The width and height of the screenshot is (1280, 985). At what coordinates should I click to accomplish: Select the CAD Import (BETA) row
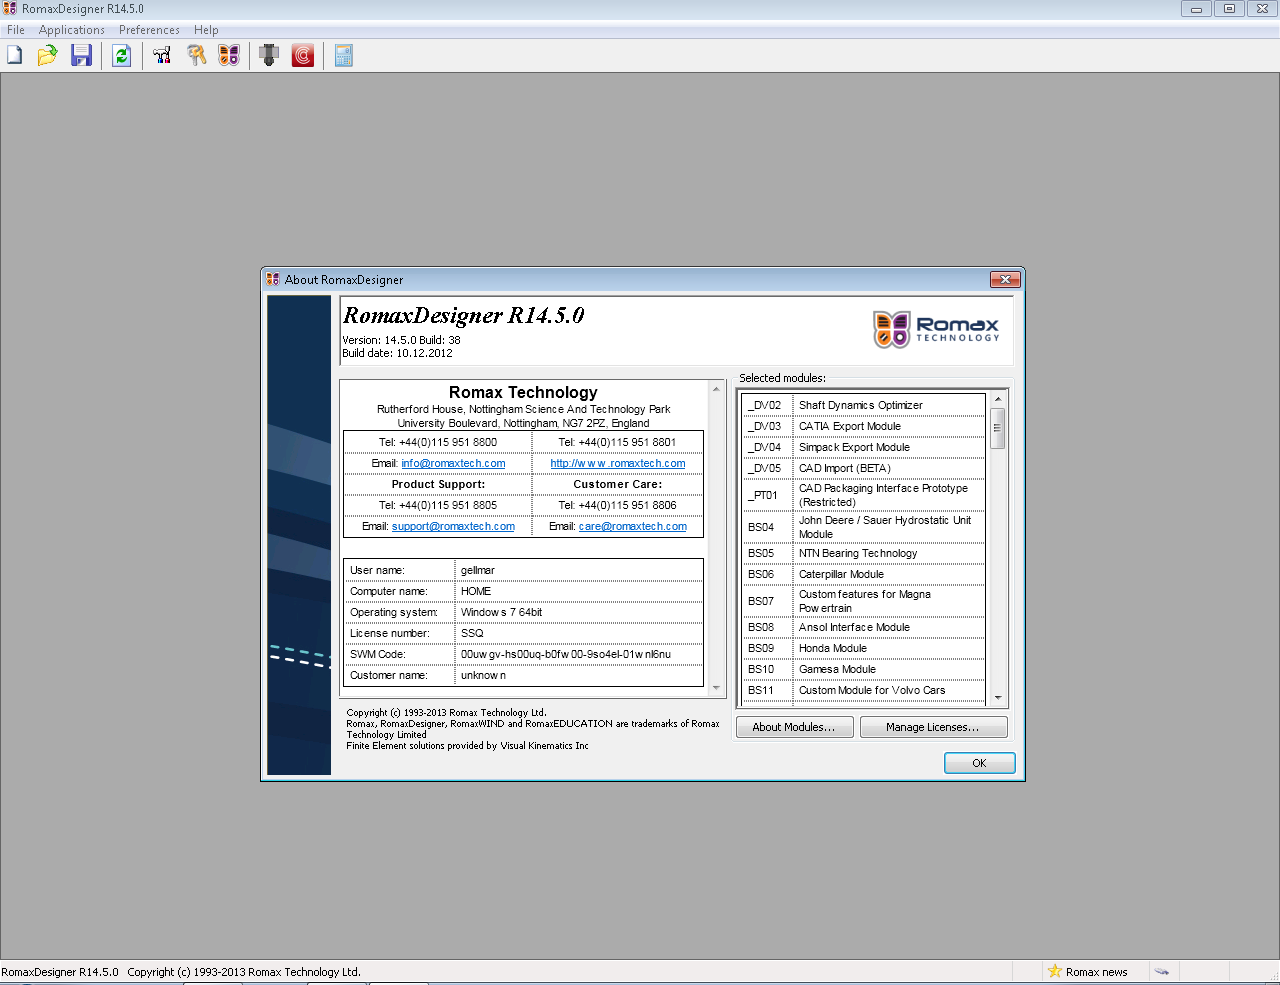[864, 468]
